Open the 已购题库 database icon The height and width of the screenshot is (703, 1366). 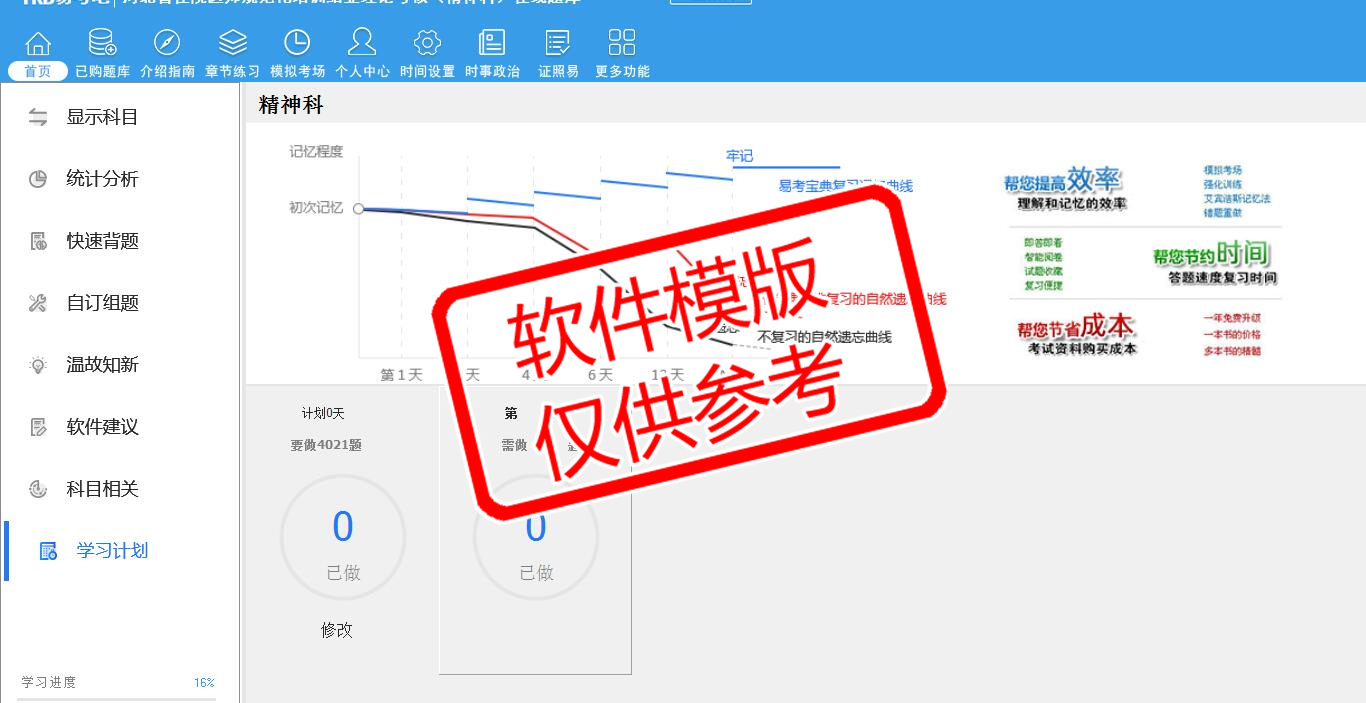click(x=102, y=44)
